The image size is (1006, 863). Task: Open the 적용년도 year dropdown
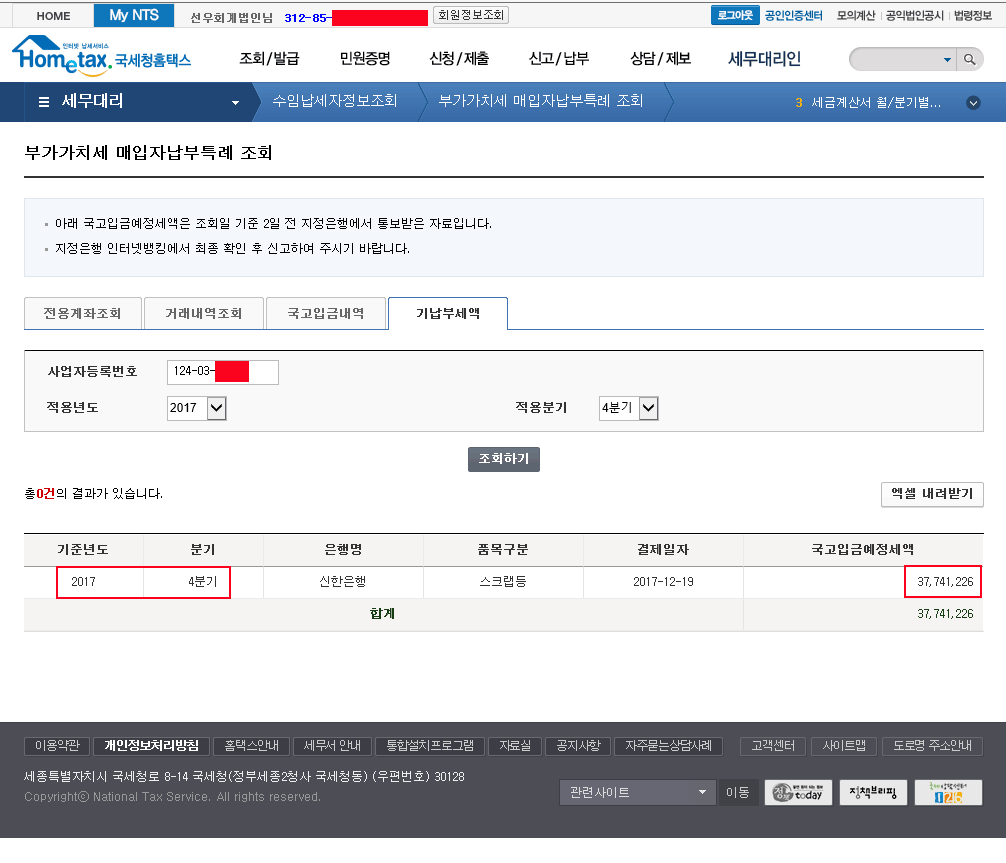(x=217, y=408)
